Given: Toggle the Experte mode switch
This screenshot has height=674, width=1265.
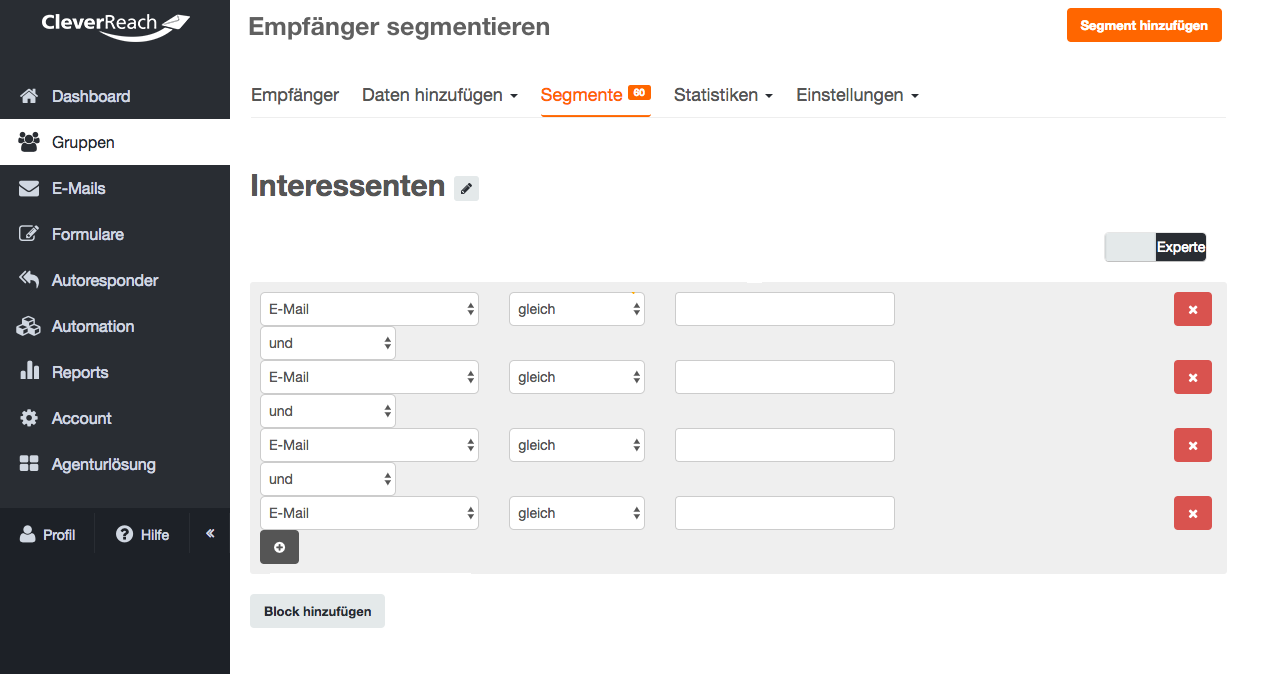Looking at the screenshot, I should [1155, 247].
